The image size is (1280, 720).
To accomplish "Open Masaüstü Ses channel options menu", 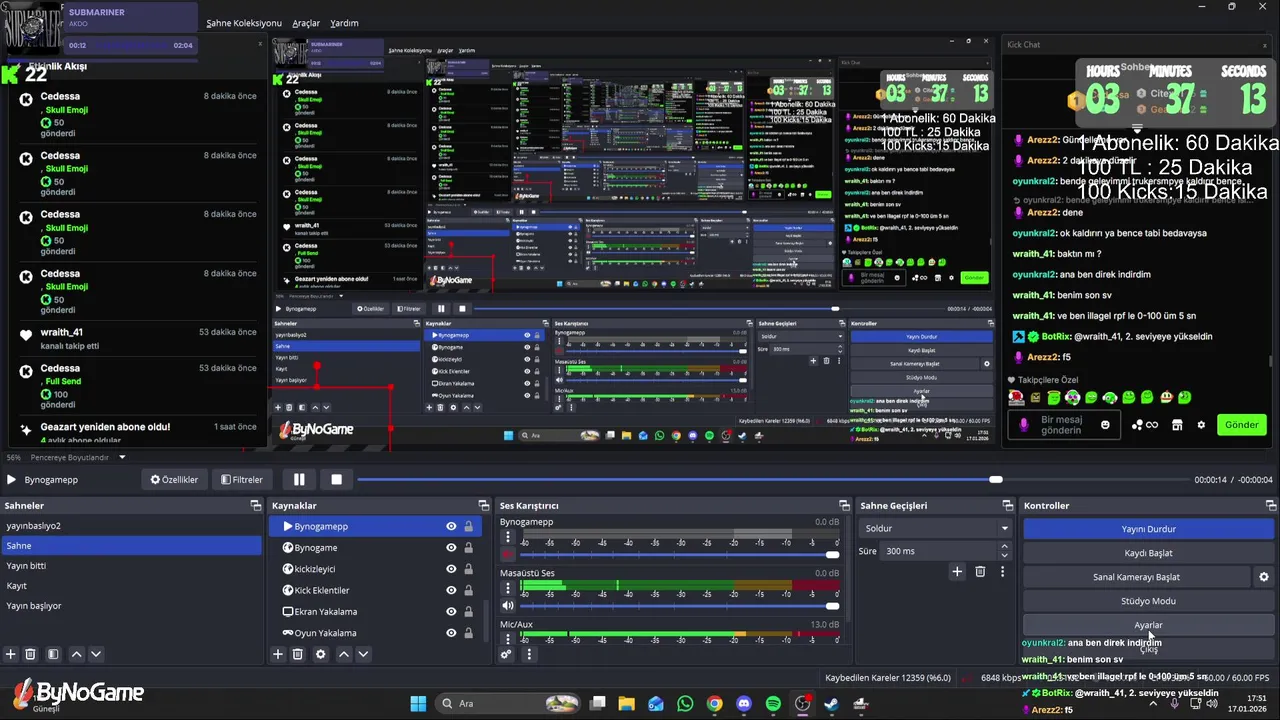I will 507,588.
